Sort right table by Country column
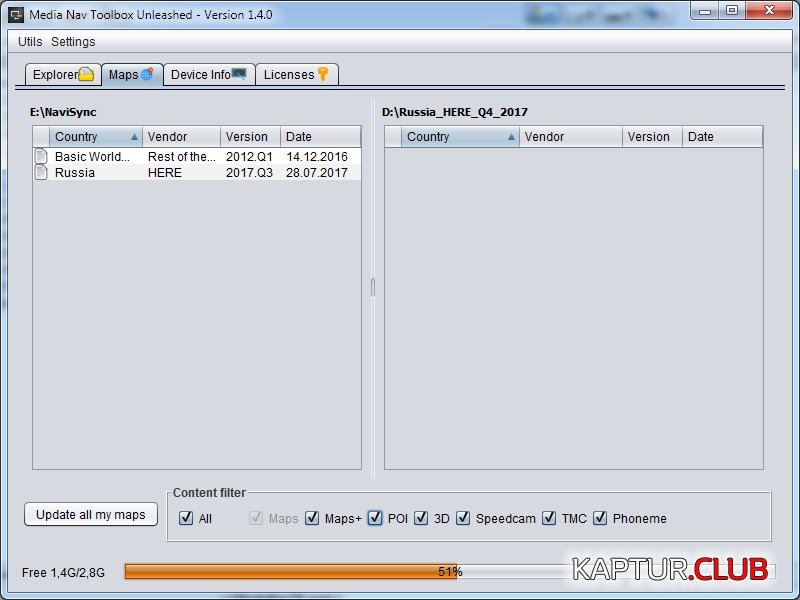 pos(460,137)
